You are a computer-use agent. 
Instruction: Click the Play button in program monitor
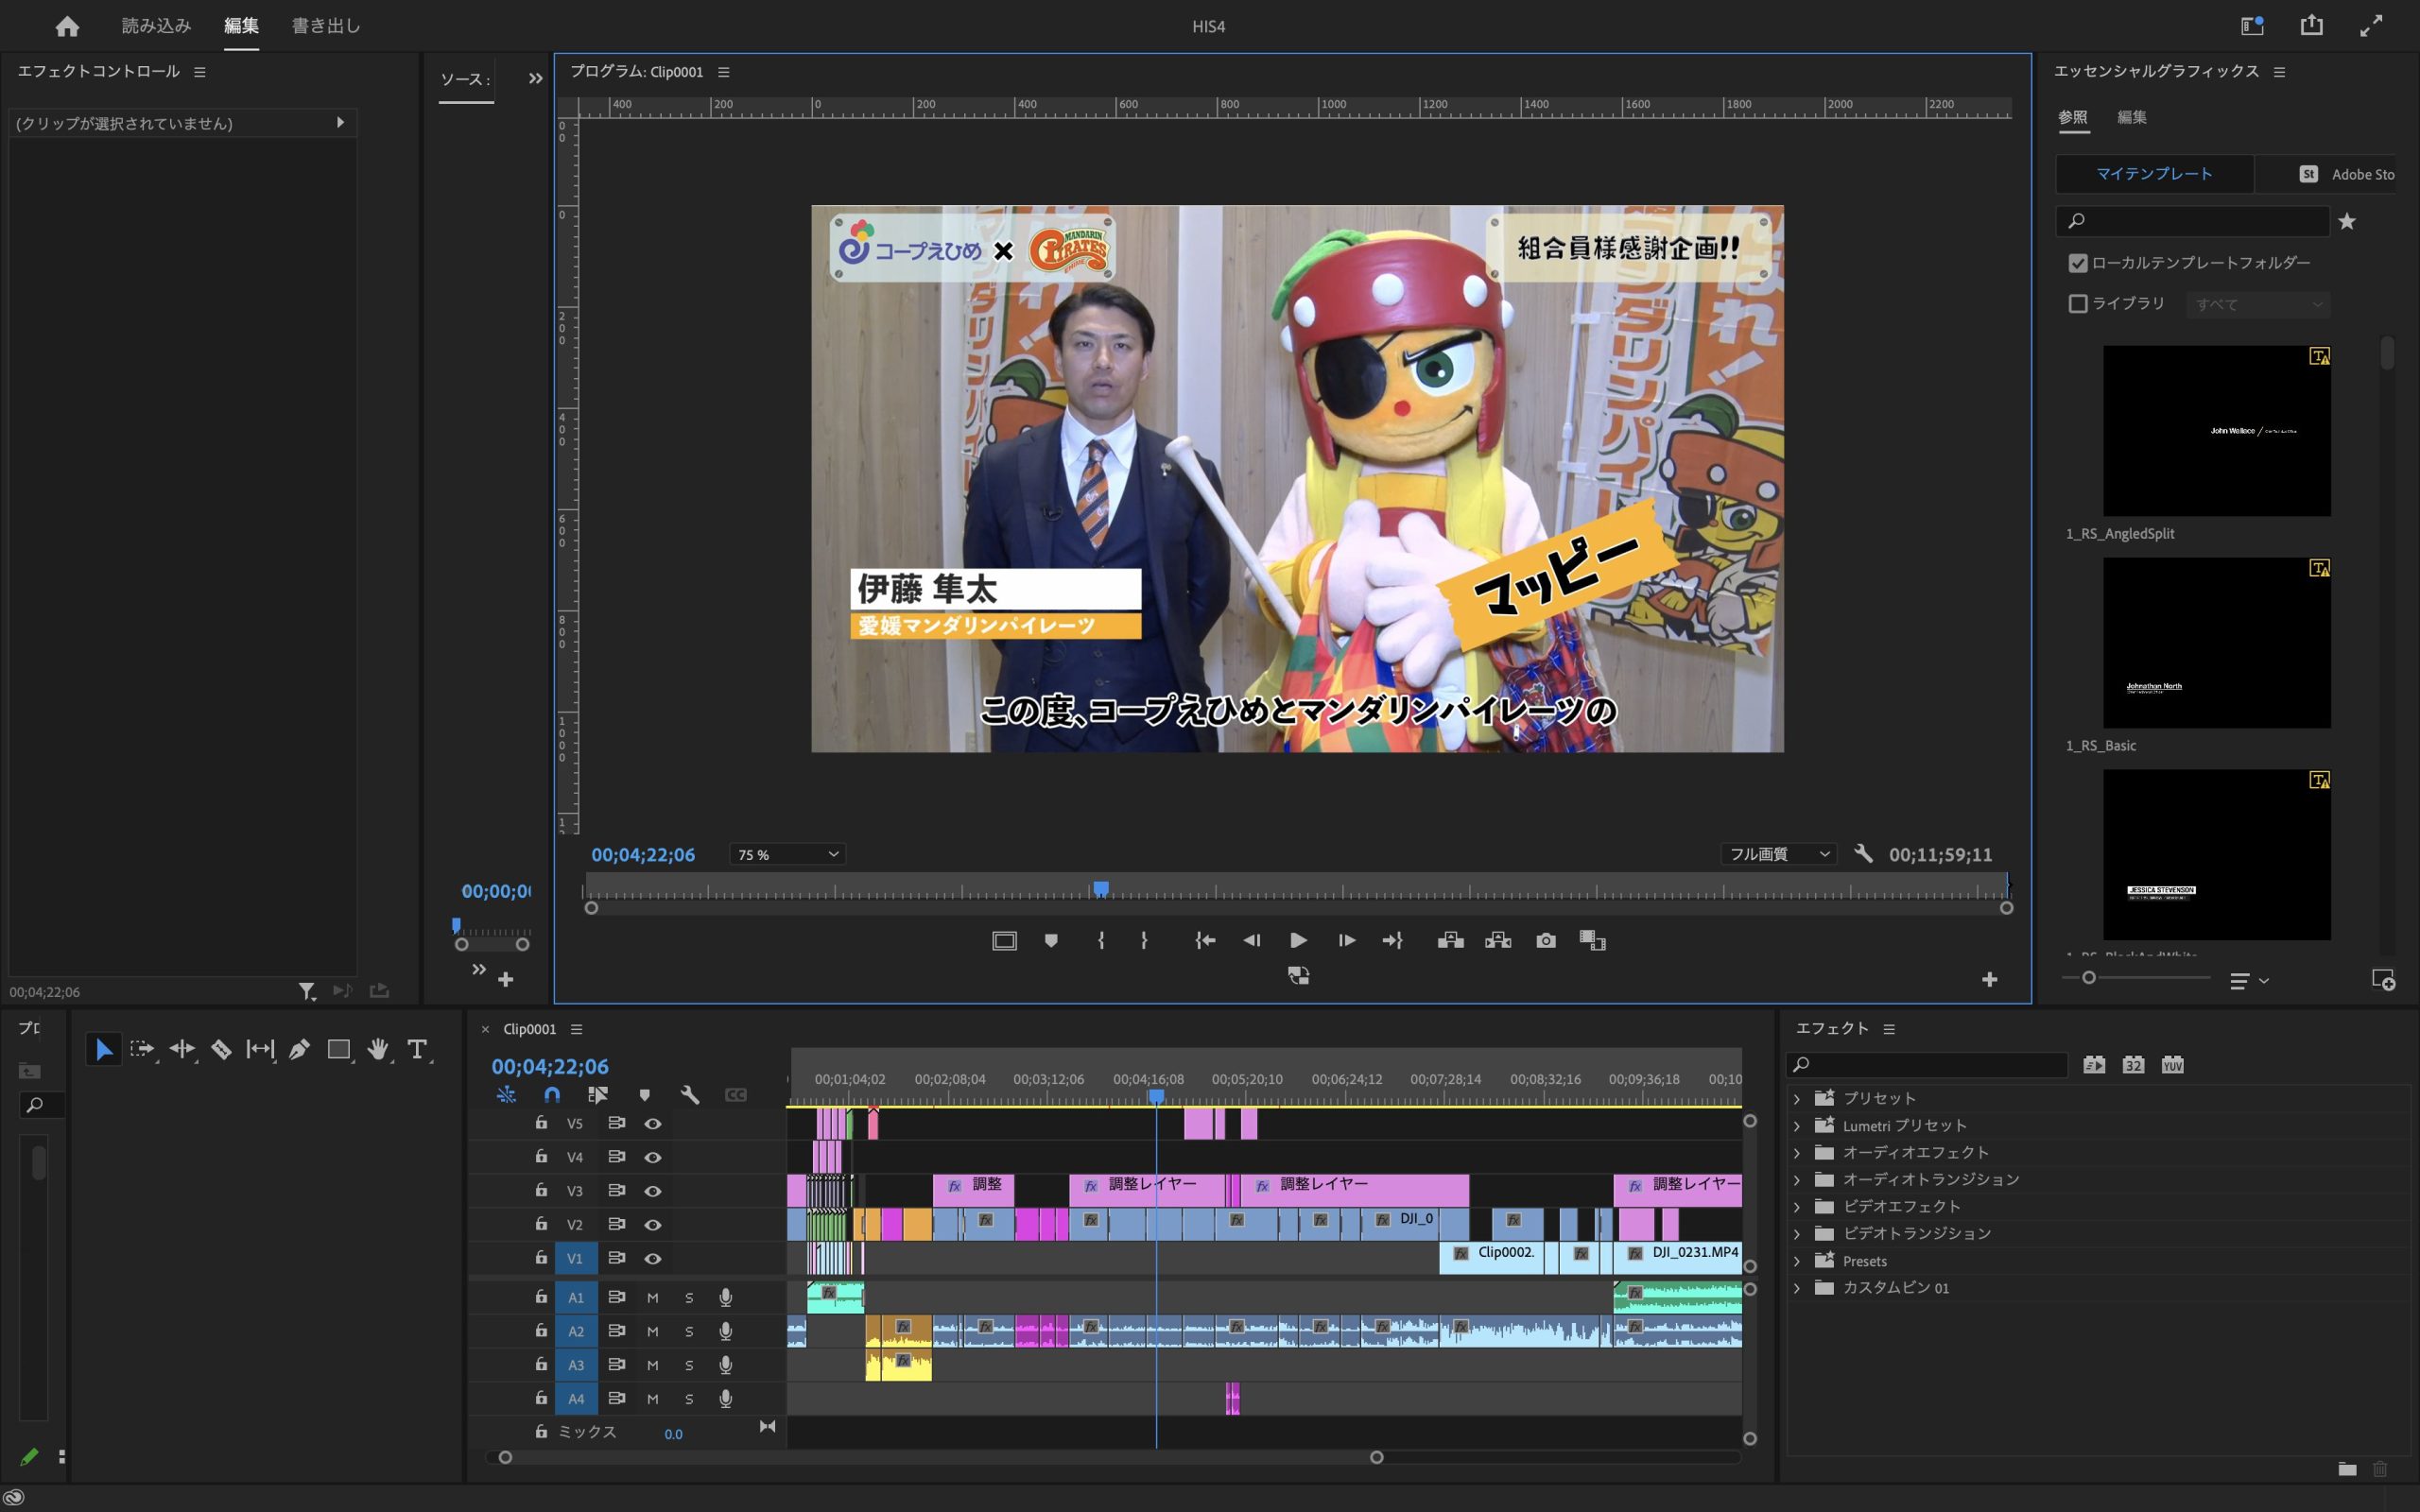1298,940
